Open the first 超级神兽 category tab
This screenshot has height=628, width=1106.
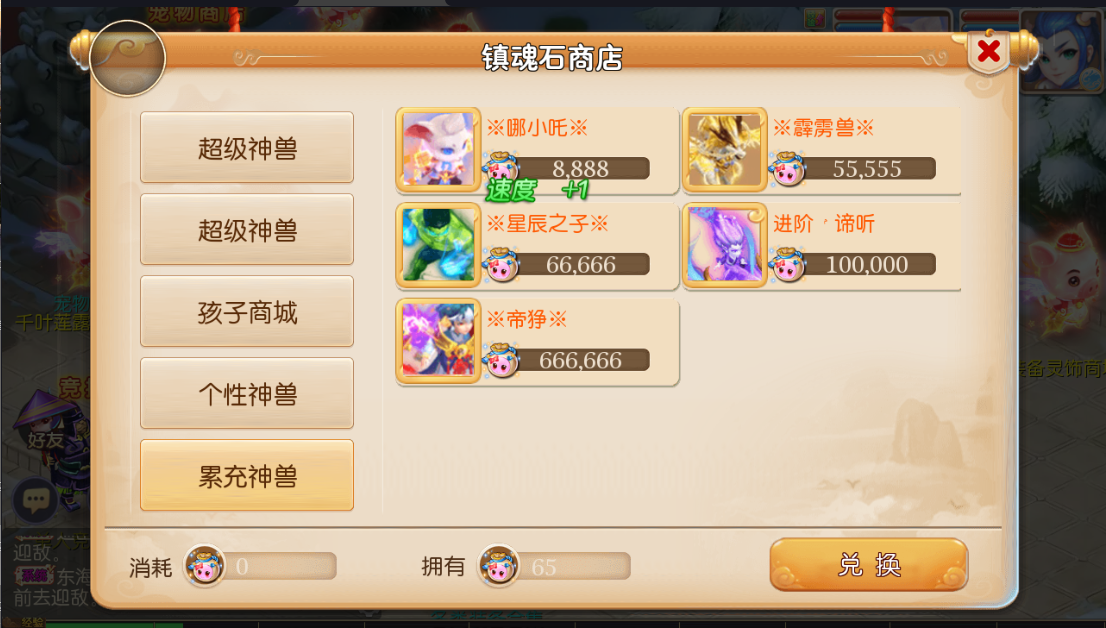tap(247, 147)
